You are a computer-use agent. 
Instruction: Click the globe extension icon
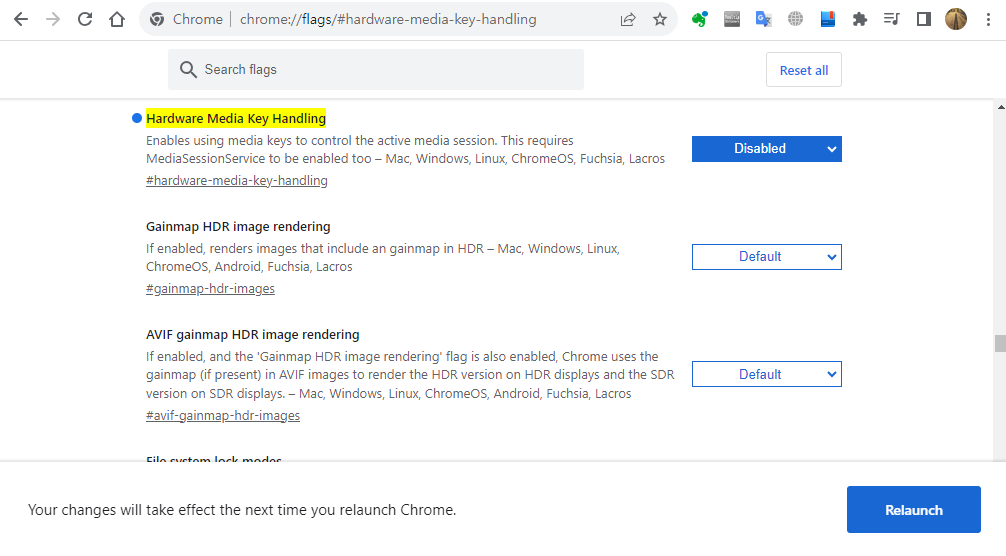[x=796, y=19]
